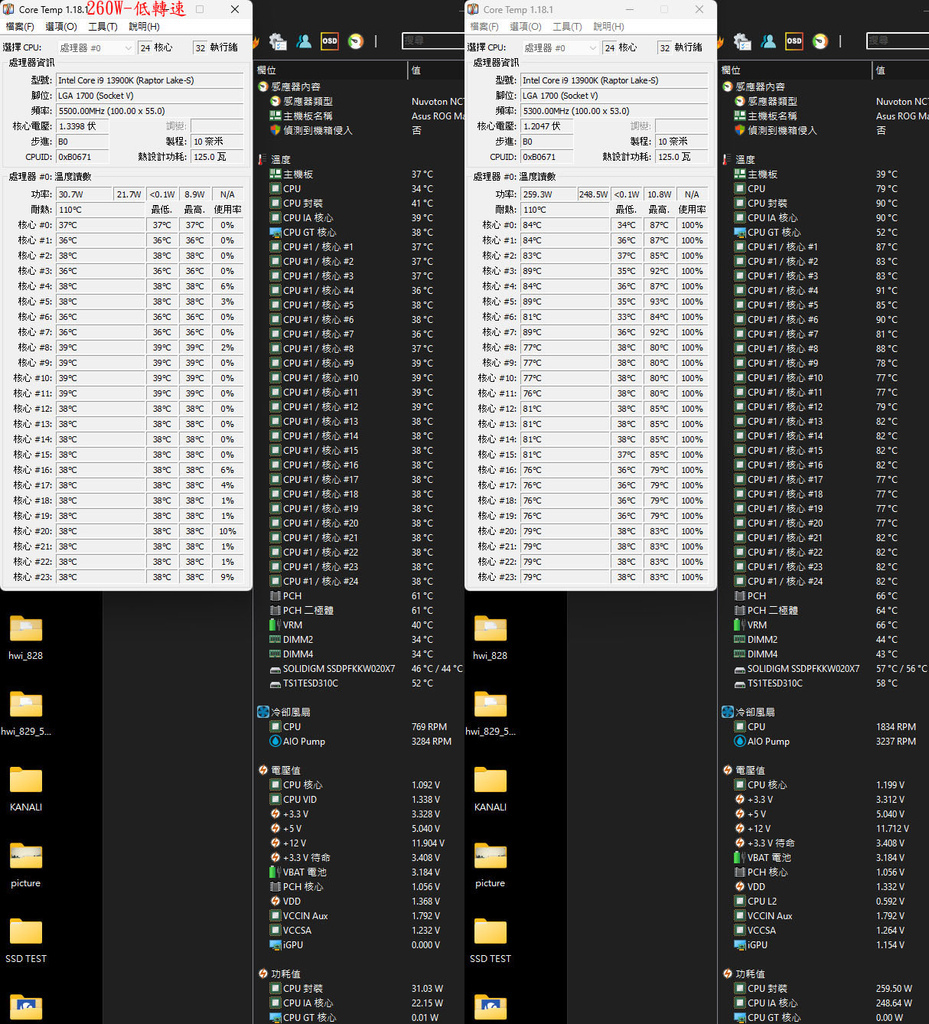Click the blue users icon in left AIDA64 toolbar
The image size is (929, 1024).
[304, 41]
